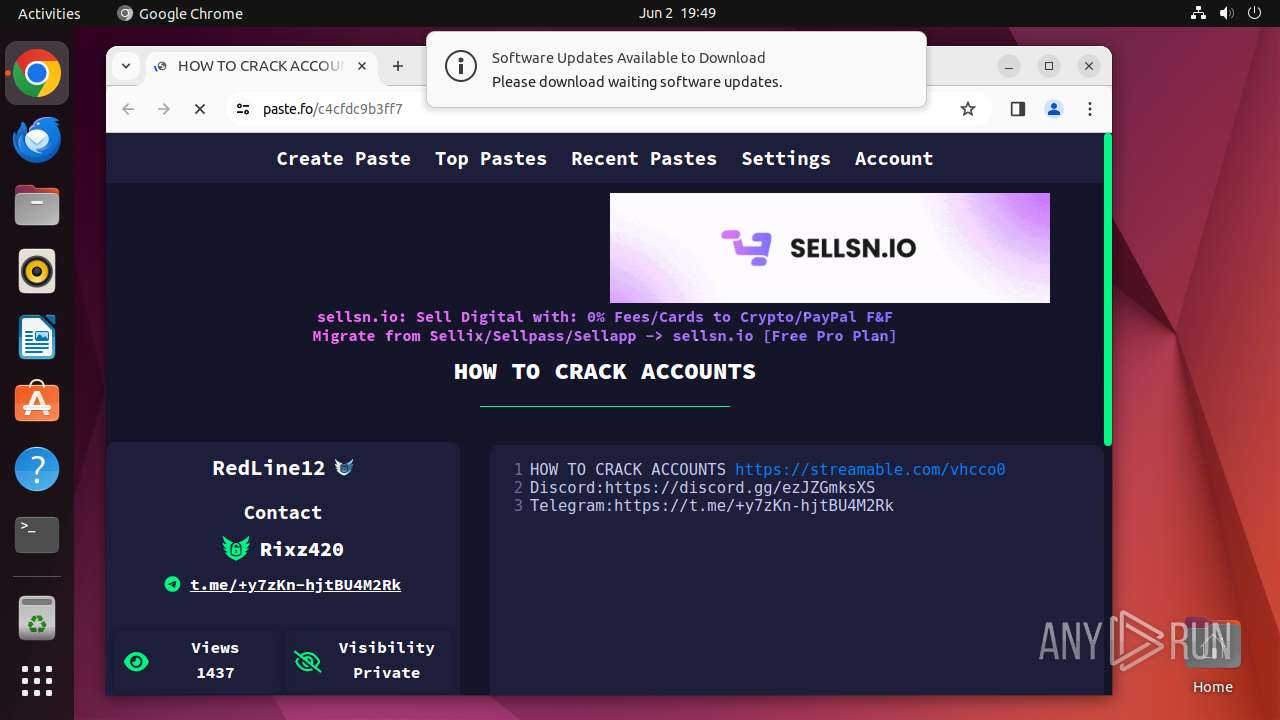Click the RedLine12 winged badge icon

(x=344, y=467)
